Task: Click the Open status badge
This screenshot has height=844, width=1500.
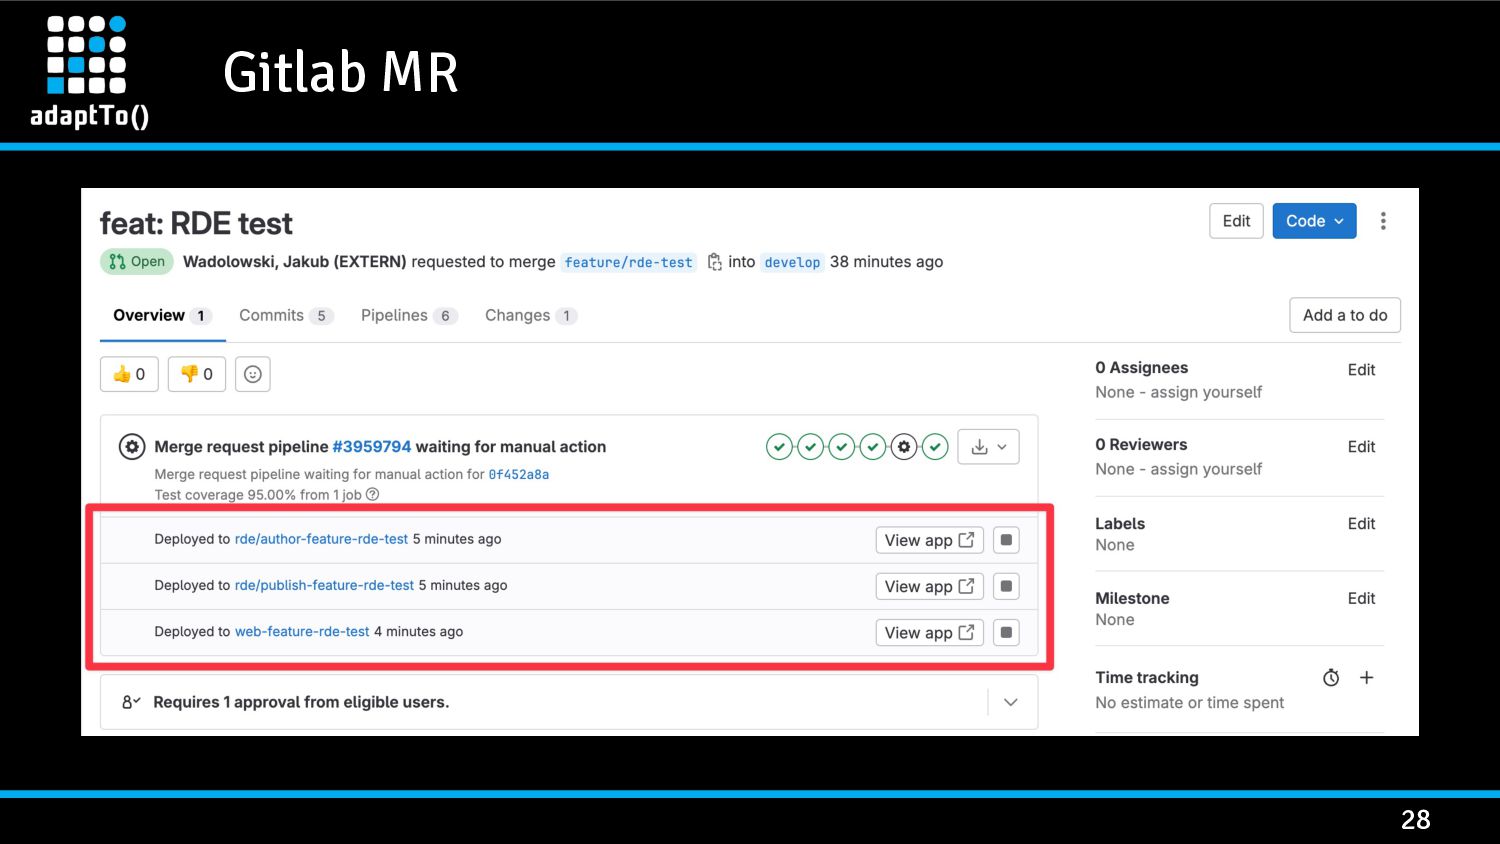Action: (137, 262)
